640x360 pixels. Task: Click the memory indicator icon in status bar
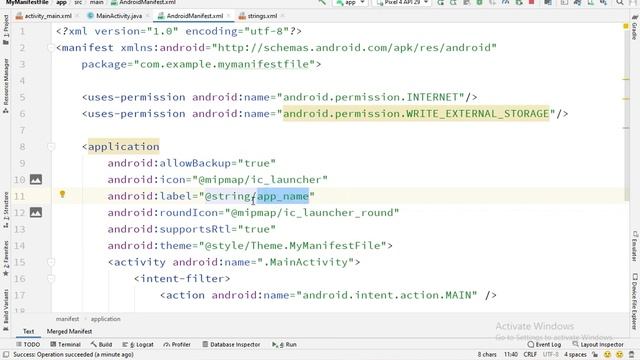(632, 354)
